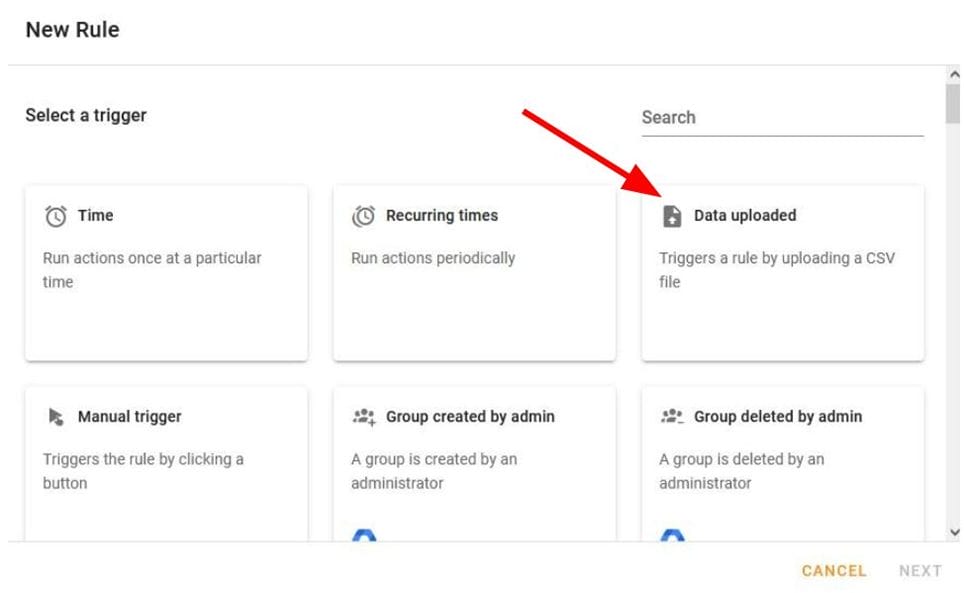This screenshot has height=593, width=964.
Task: Click inside the Search field
Action: pyautogui.click(x=780, y=117)
